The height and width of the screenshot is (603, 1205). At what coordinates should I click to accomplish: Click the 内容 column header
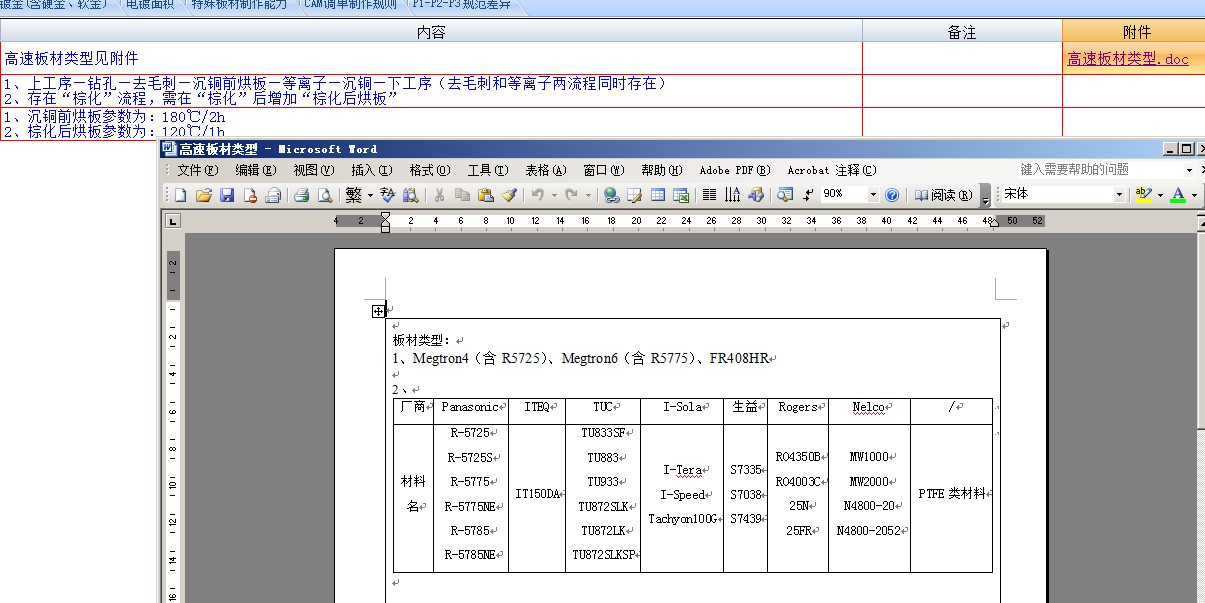(432, 32)
